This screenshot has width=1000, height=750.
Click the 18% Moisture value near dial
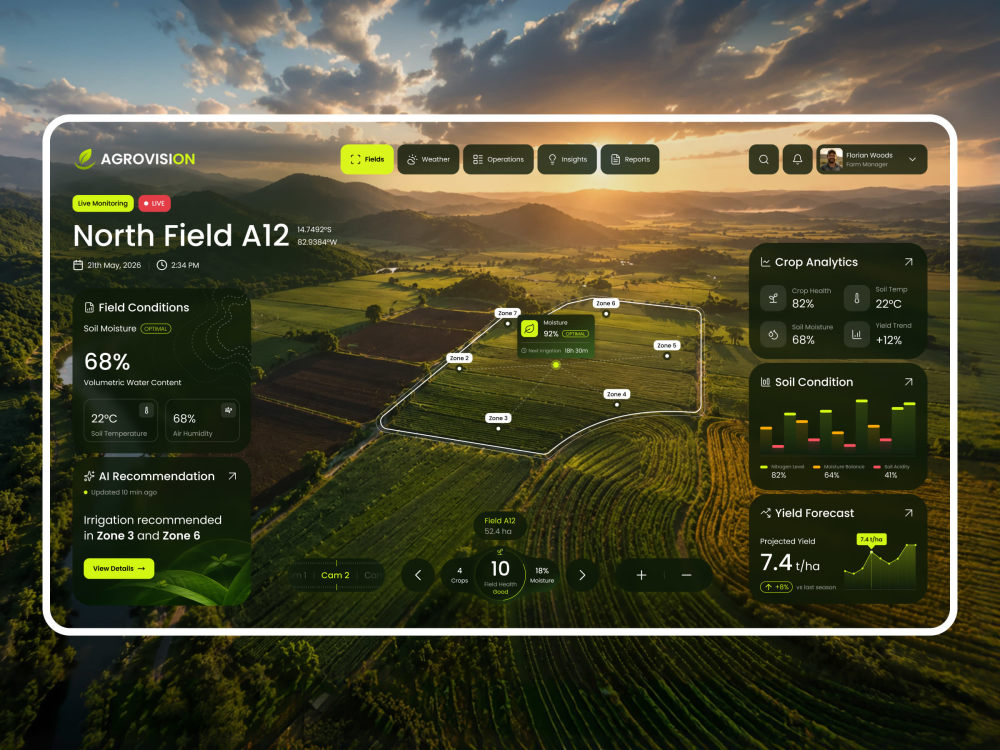(x=542, y=575)
